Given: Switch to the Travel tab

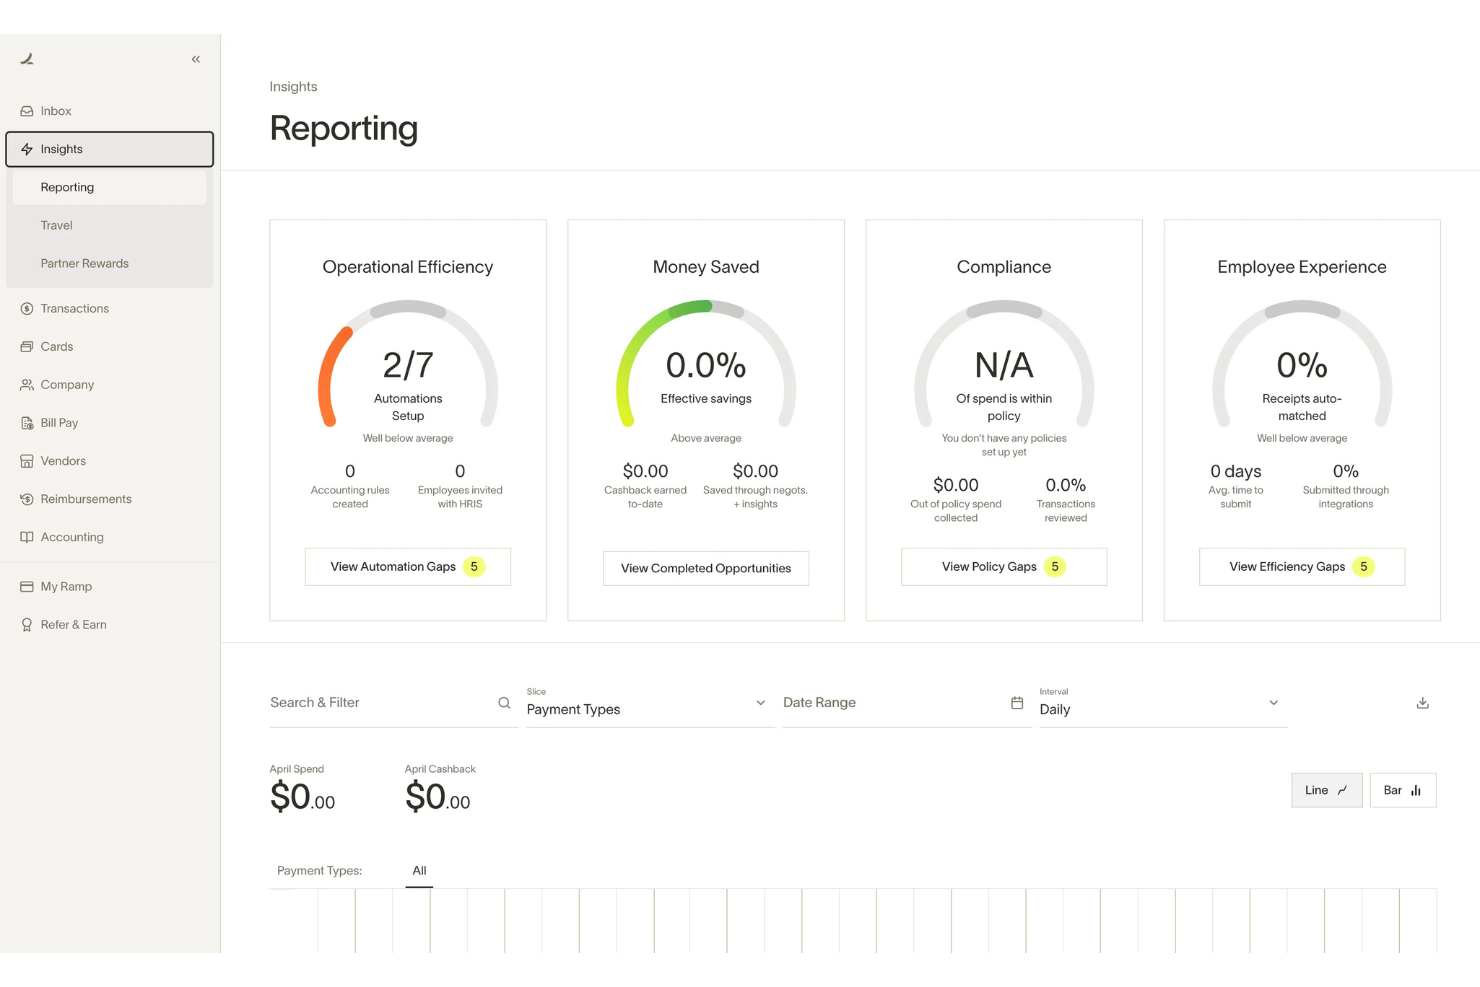Looking at the screenshot, I should [56, 225].
